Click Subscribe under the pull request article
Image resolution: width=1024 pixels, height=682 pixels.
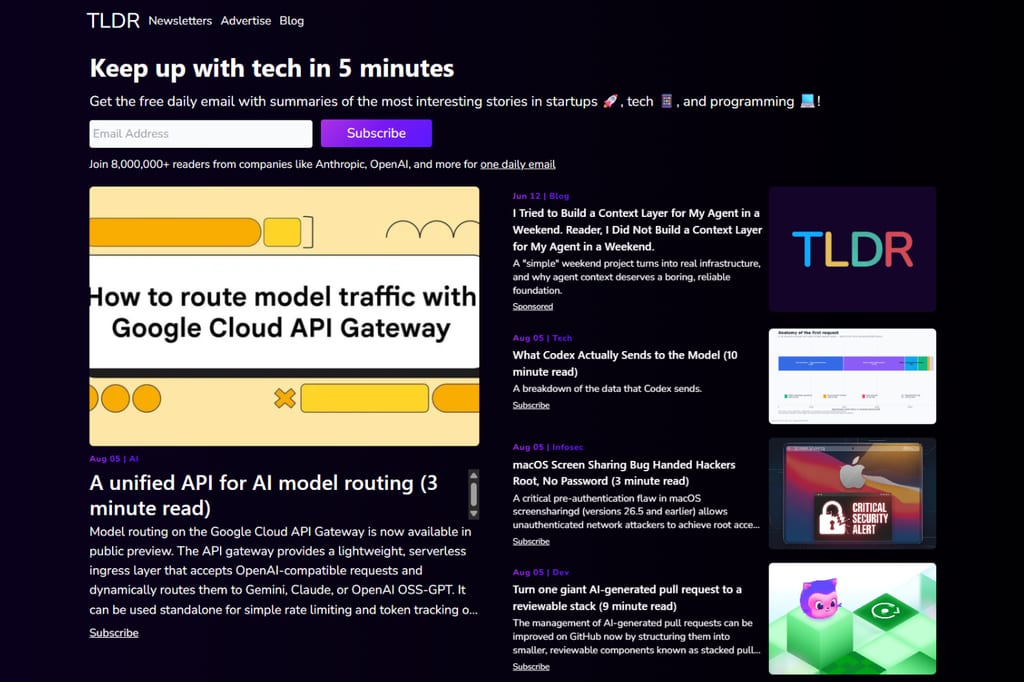click(531, 667)
